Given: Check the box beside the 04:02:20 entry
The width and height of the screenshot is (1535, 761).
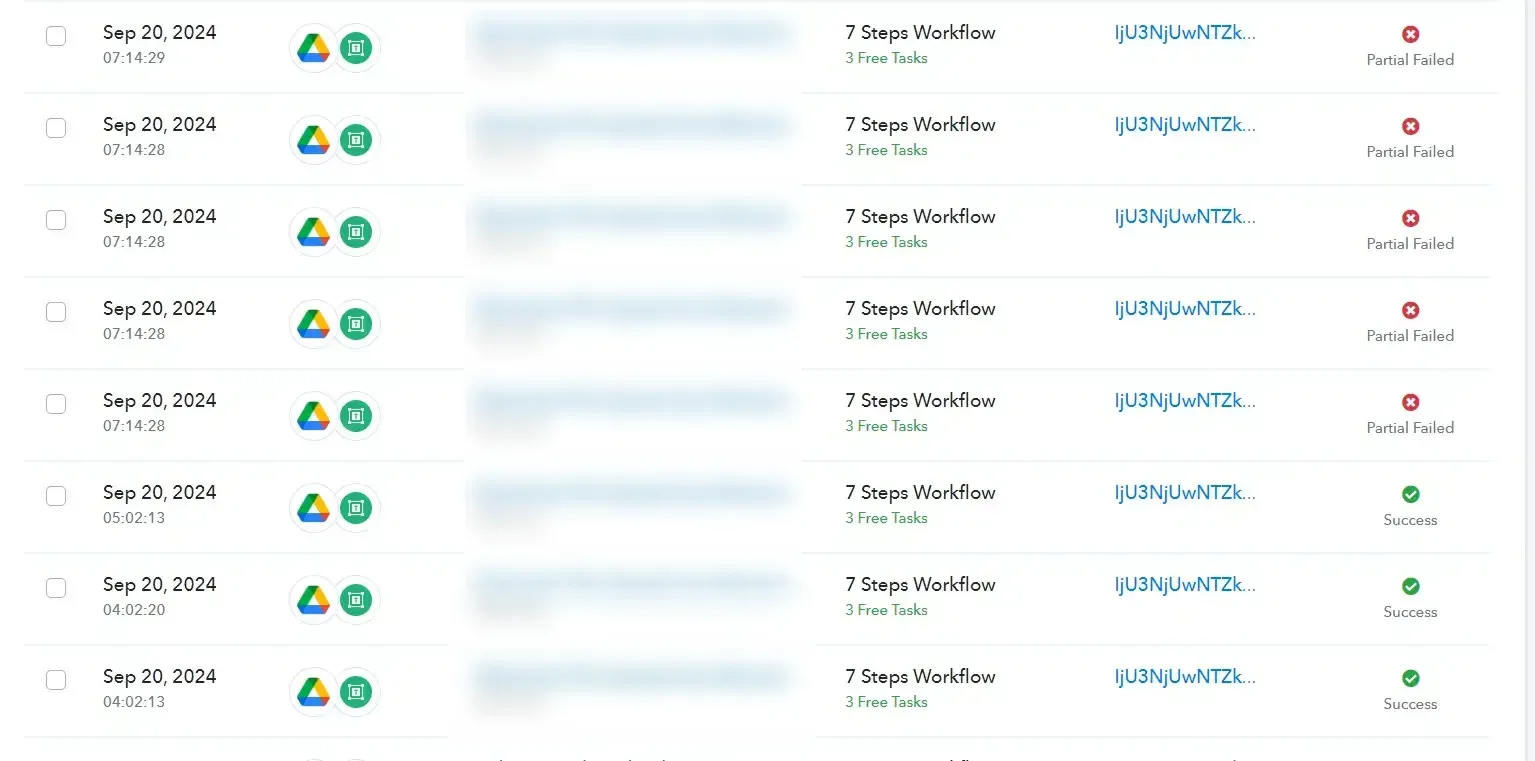Looking at the screenshot, I should pos(56,588).
